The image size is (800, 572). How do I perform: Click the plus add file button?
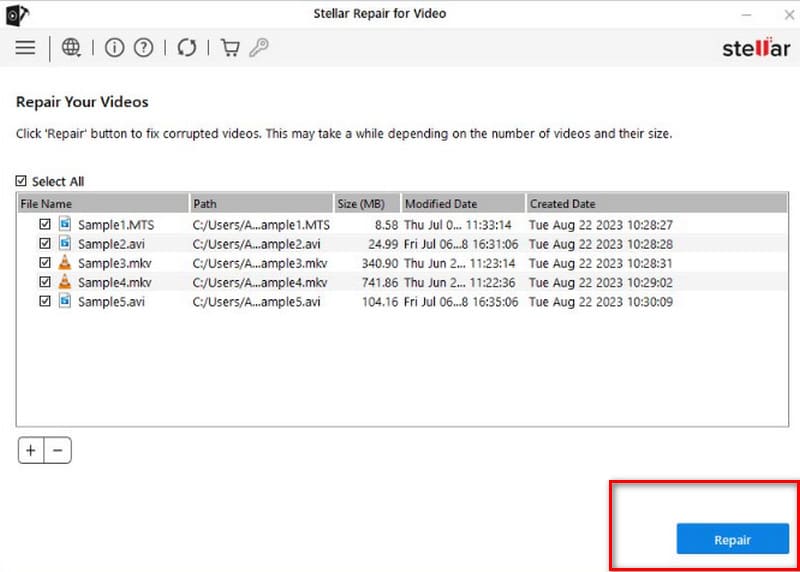click(31, 451)
